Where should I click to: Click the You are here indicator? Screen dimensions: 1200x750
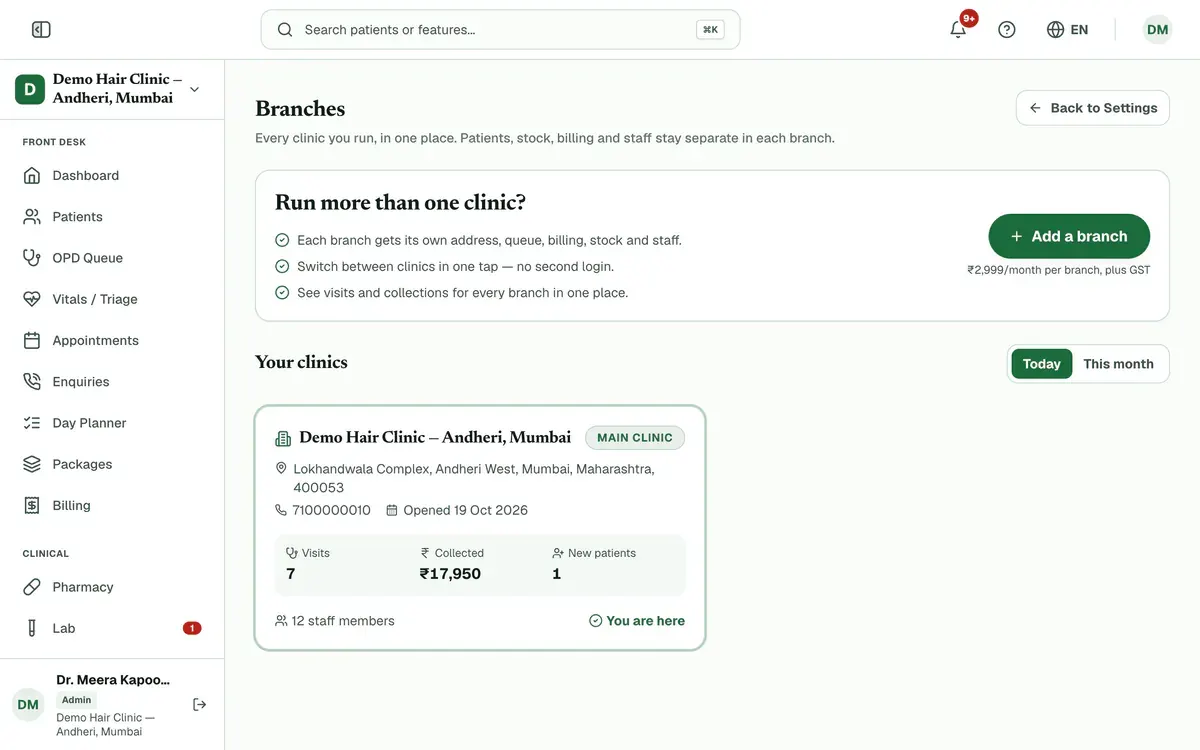(637, 621)
